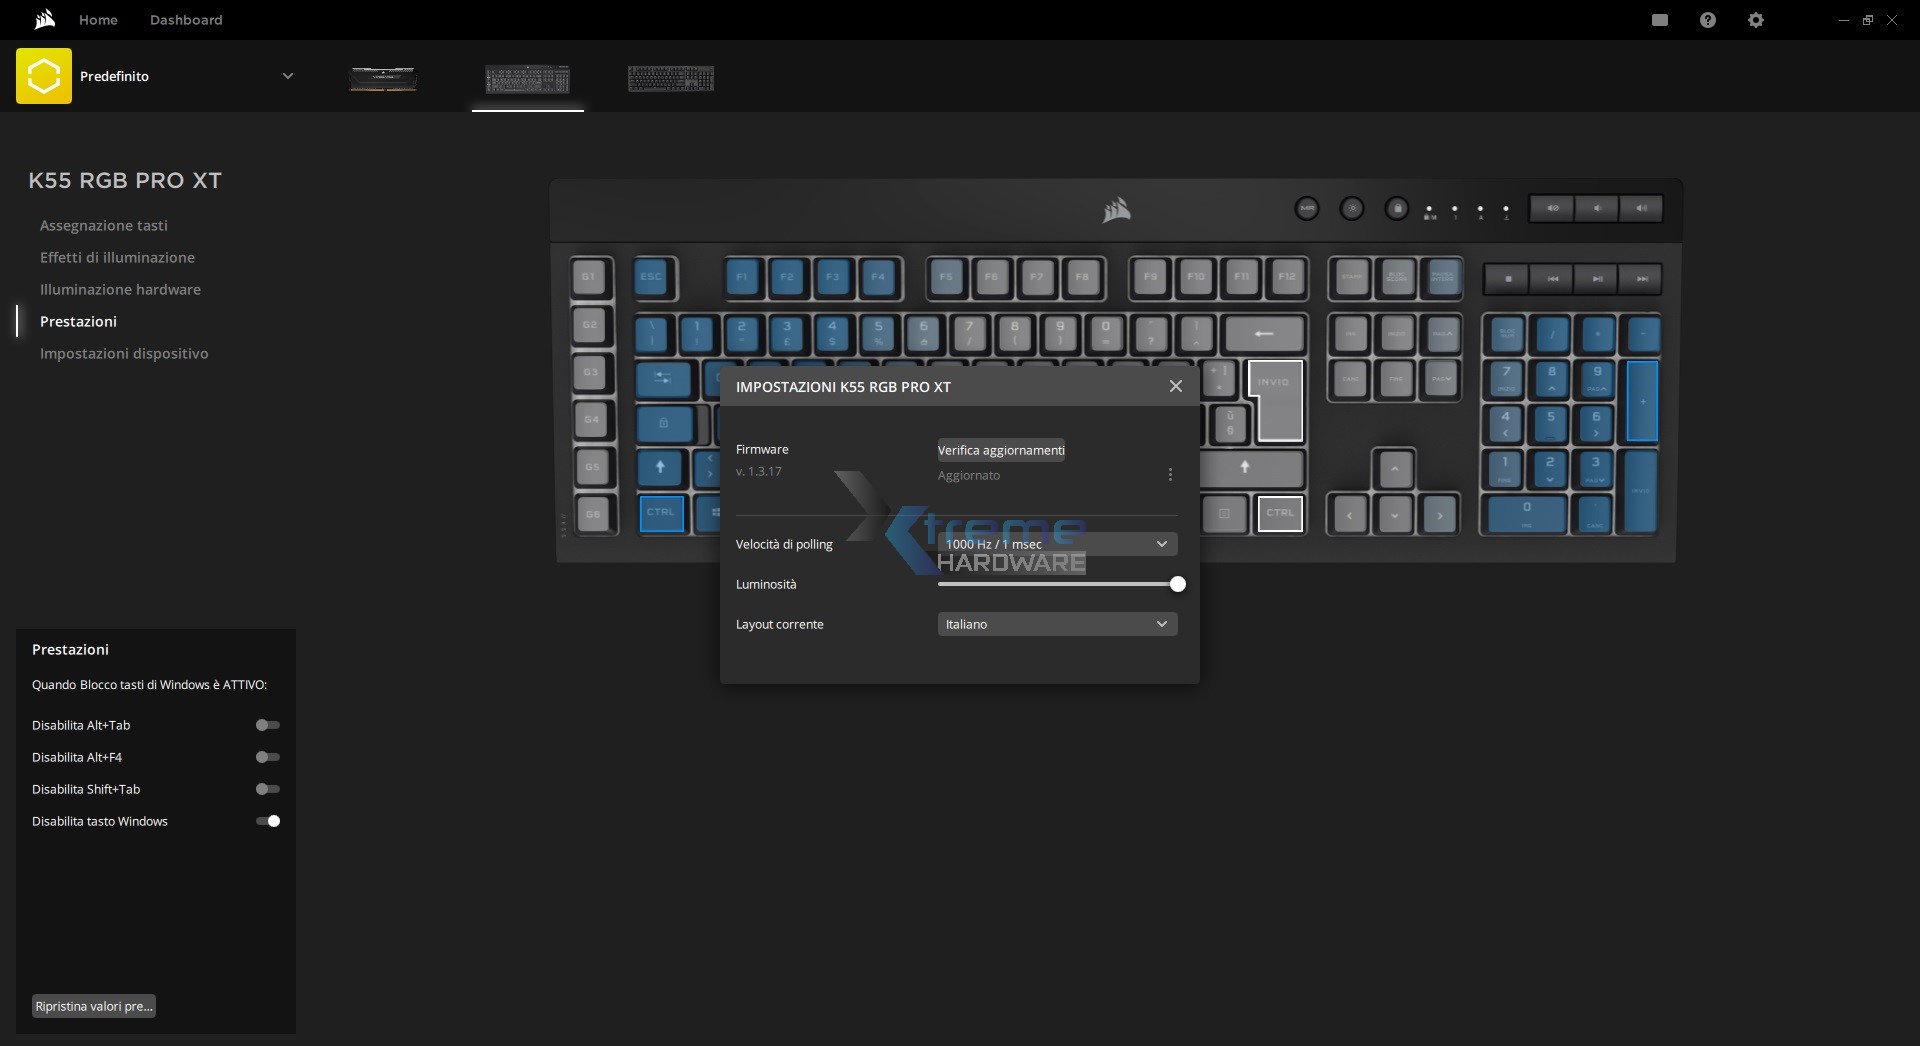The image size is (1920, 1046).
Task: Click Verifica aggiornamenti button
Action: click(x=1001, y=450)
